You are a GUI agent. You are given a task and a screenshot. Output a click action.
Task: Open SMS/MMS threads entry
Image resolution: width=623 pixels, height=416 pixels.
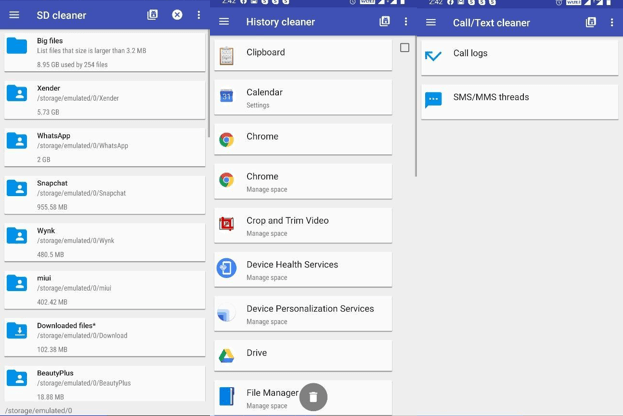pyautogui.click(x=520, y=101)
